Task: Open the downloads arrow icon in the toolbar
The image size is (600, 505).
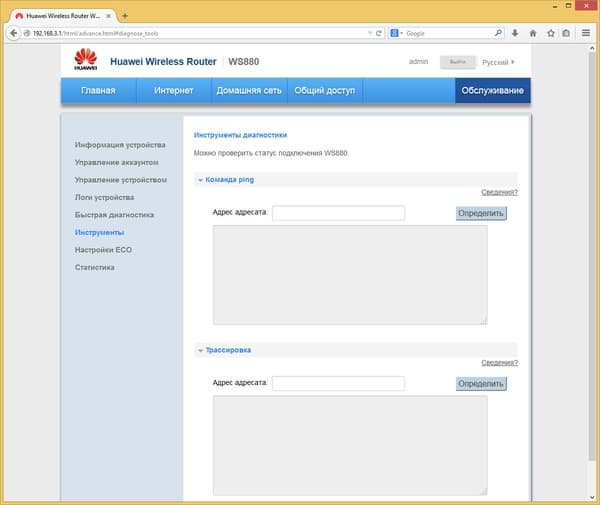Action: click(515, 33)
